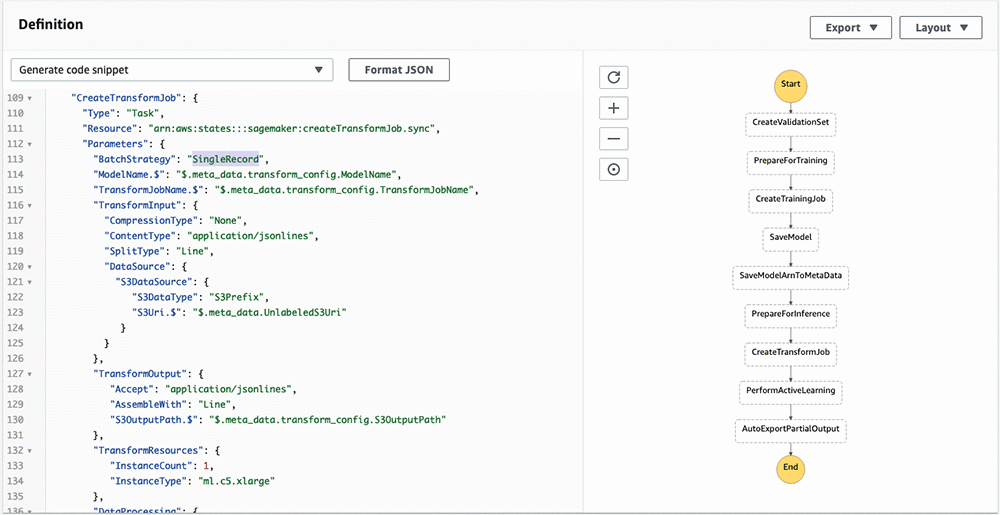The width and height of the screenshot is (1000, 515).
Task: Click the Format JSON button
Action: pos(399,70)
